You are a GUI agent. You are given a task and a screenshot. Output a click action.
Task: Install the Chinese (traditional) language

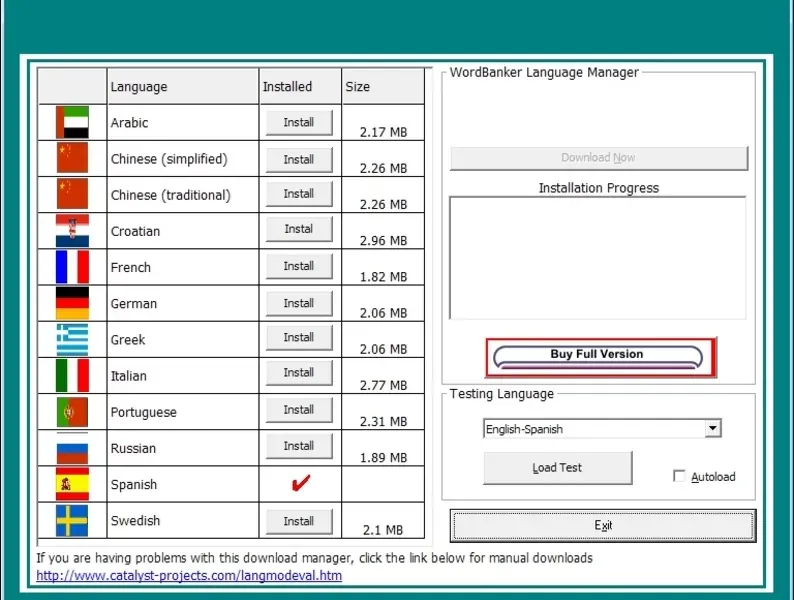[x=299, y=194]
